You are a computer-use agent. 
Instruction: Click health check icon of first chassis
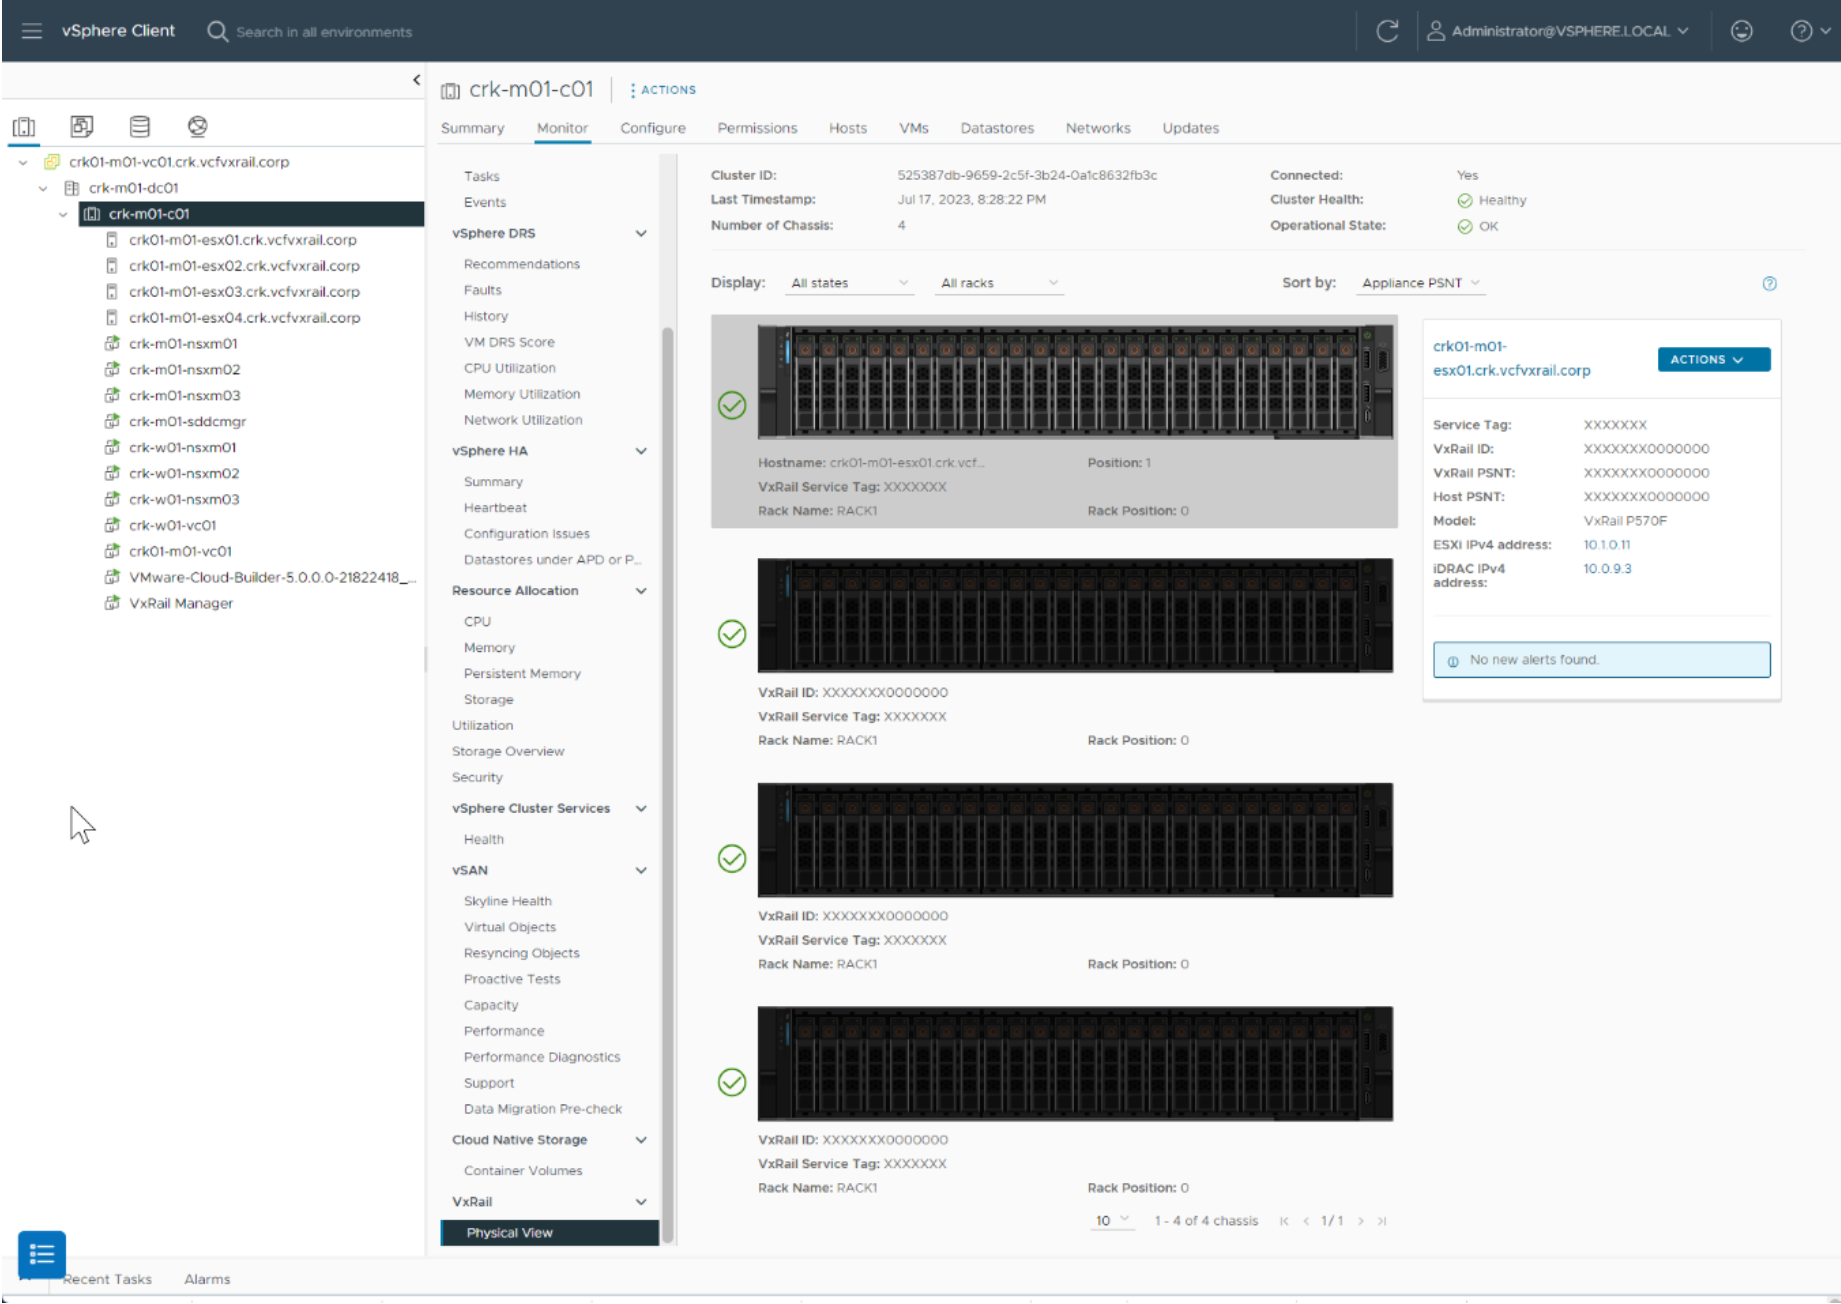pos(732,405)
